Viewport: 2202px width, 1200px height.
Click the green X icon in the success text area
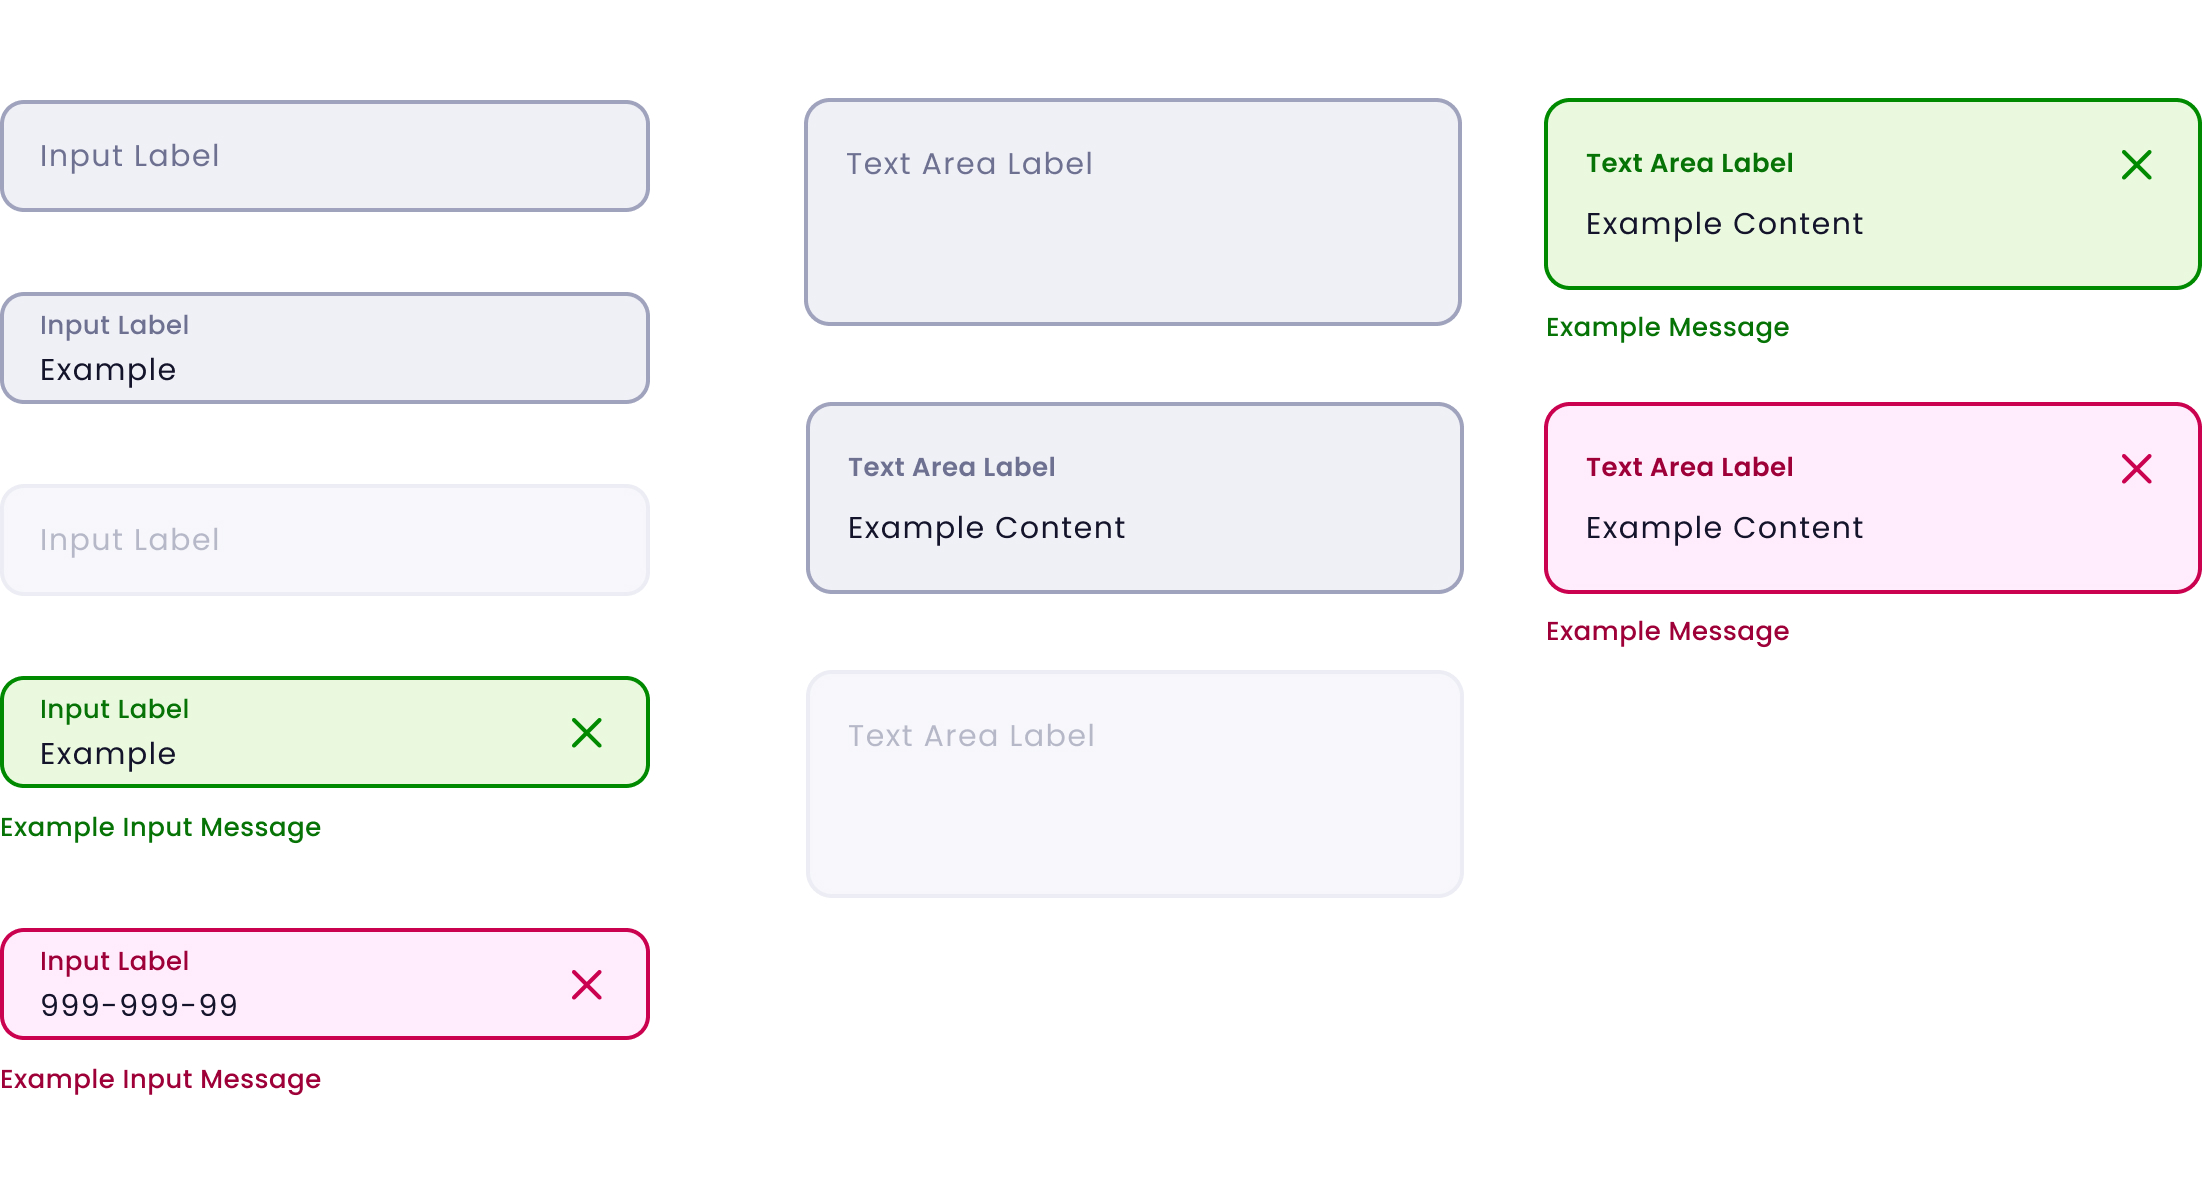tap(2136, 165)
